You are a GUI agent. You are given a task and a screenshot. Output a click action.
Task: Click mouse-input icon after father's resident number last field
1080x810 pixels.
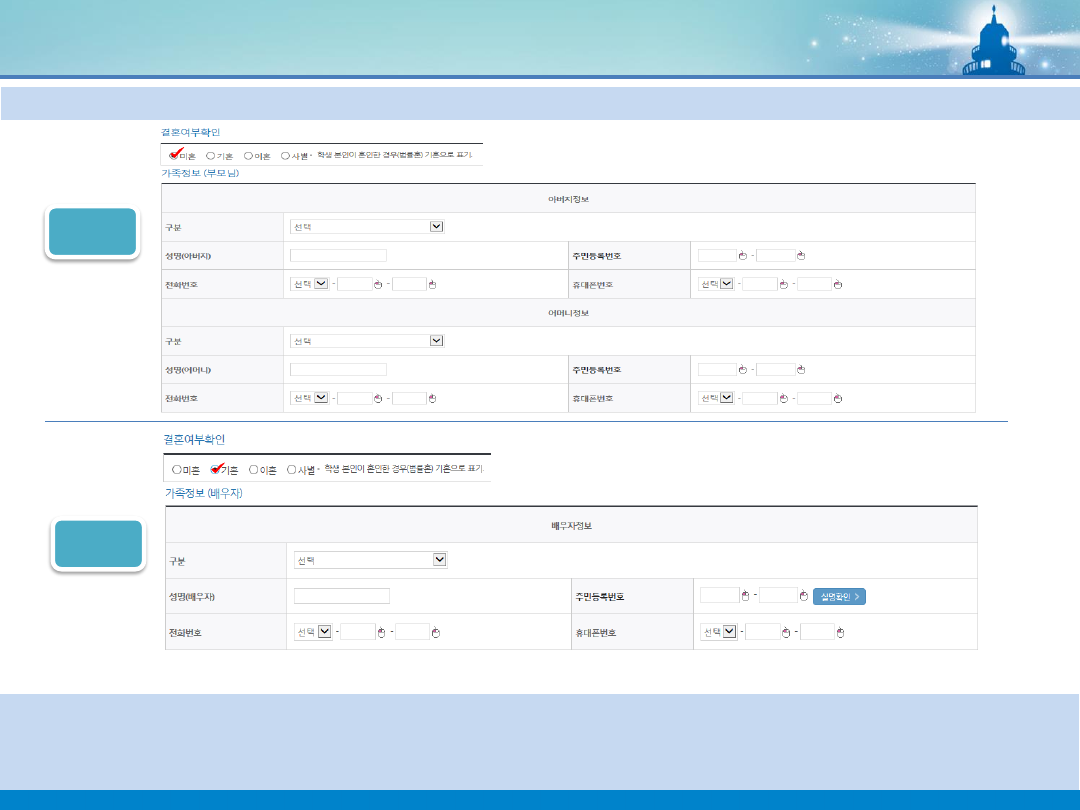coord(803,256)
